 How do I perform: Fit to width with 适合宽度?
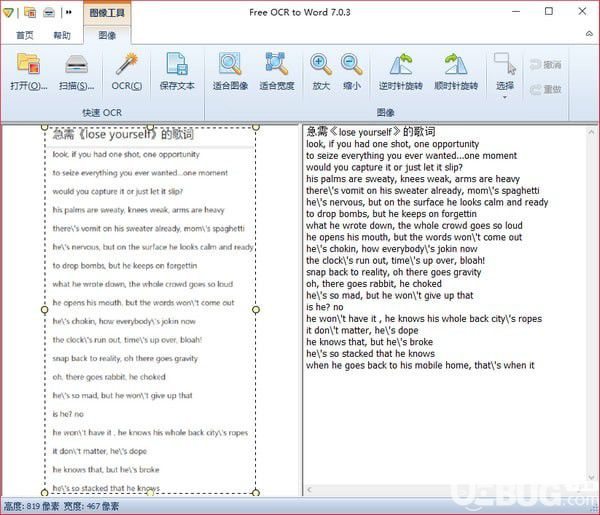pyautogui.click(x=277, y=72)
